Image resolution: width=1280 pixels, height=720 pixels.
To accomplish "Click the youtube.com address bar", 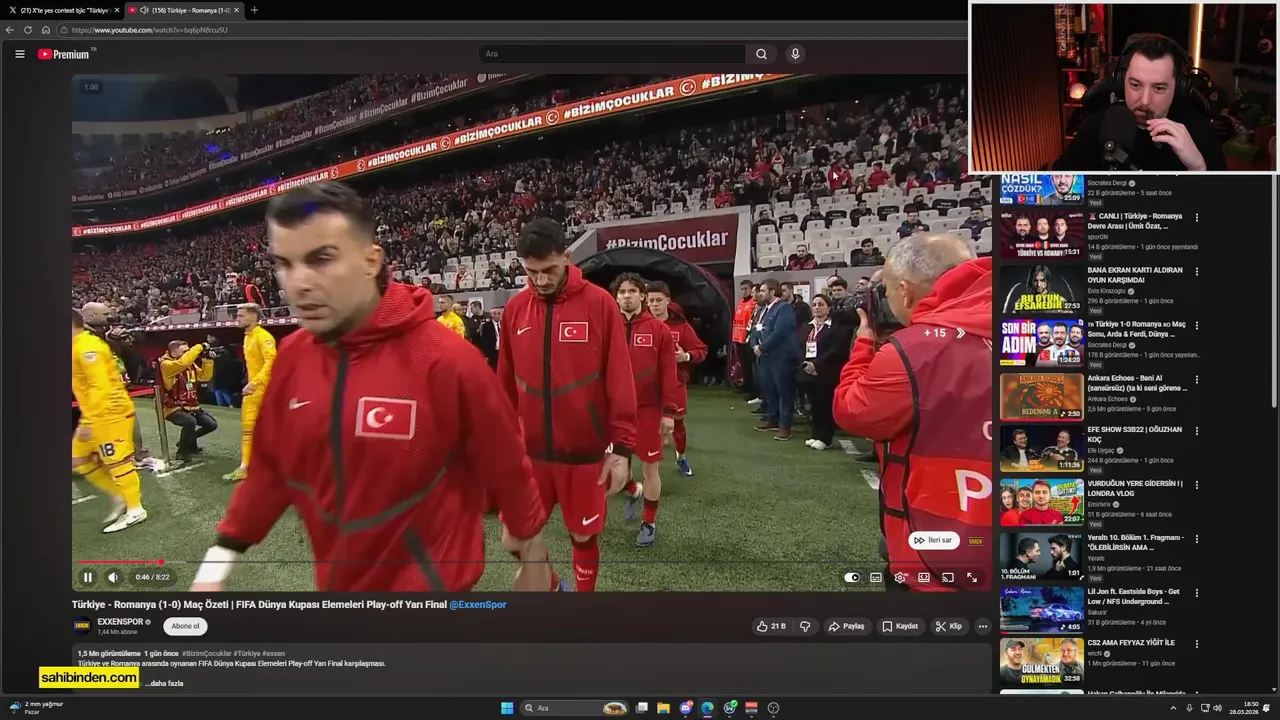I will point(510,30).
